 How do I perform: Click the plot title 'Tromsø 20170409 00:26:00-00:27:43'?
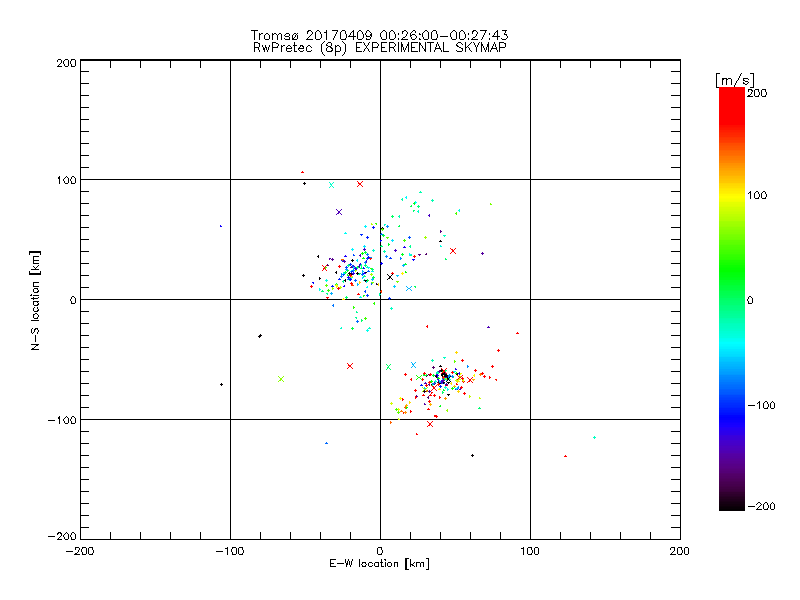[x=379, y=35]
